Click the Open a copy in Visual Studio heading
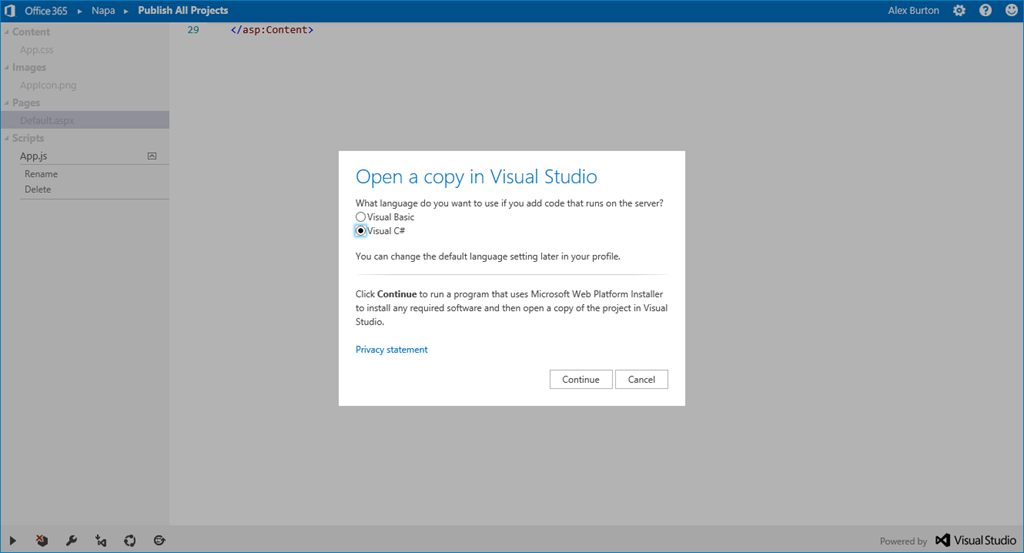 (476, 176)
